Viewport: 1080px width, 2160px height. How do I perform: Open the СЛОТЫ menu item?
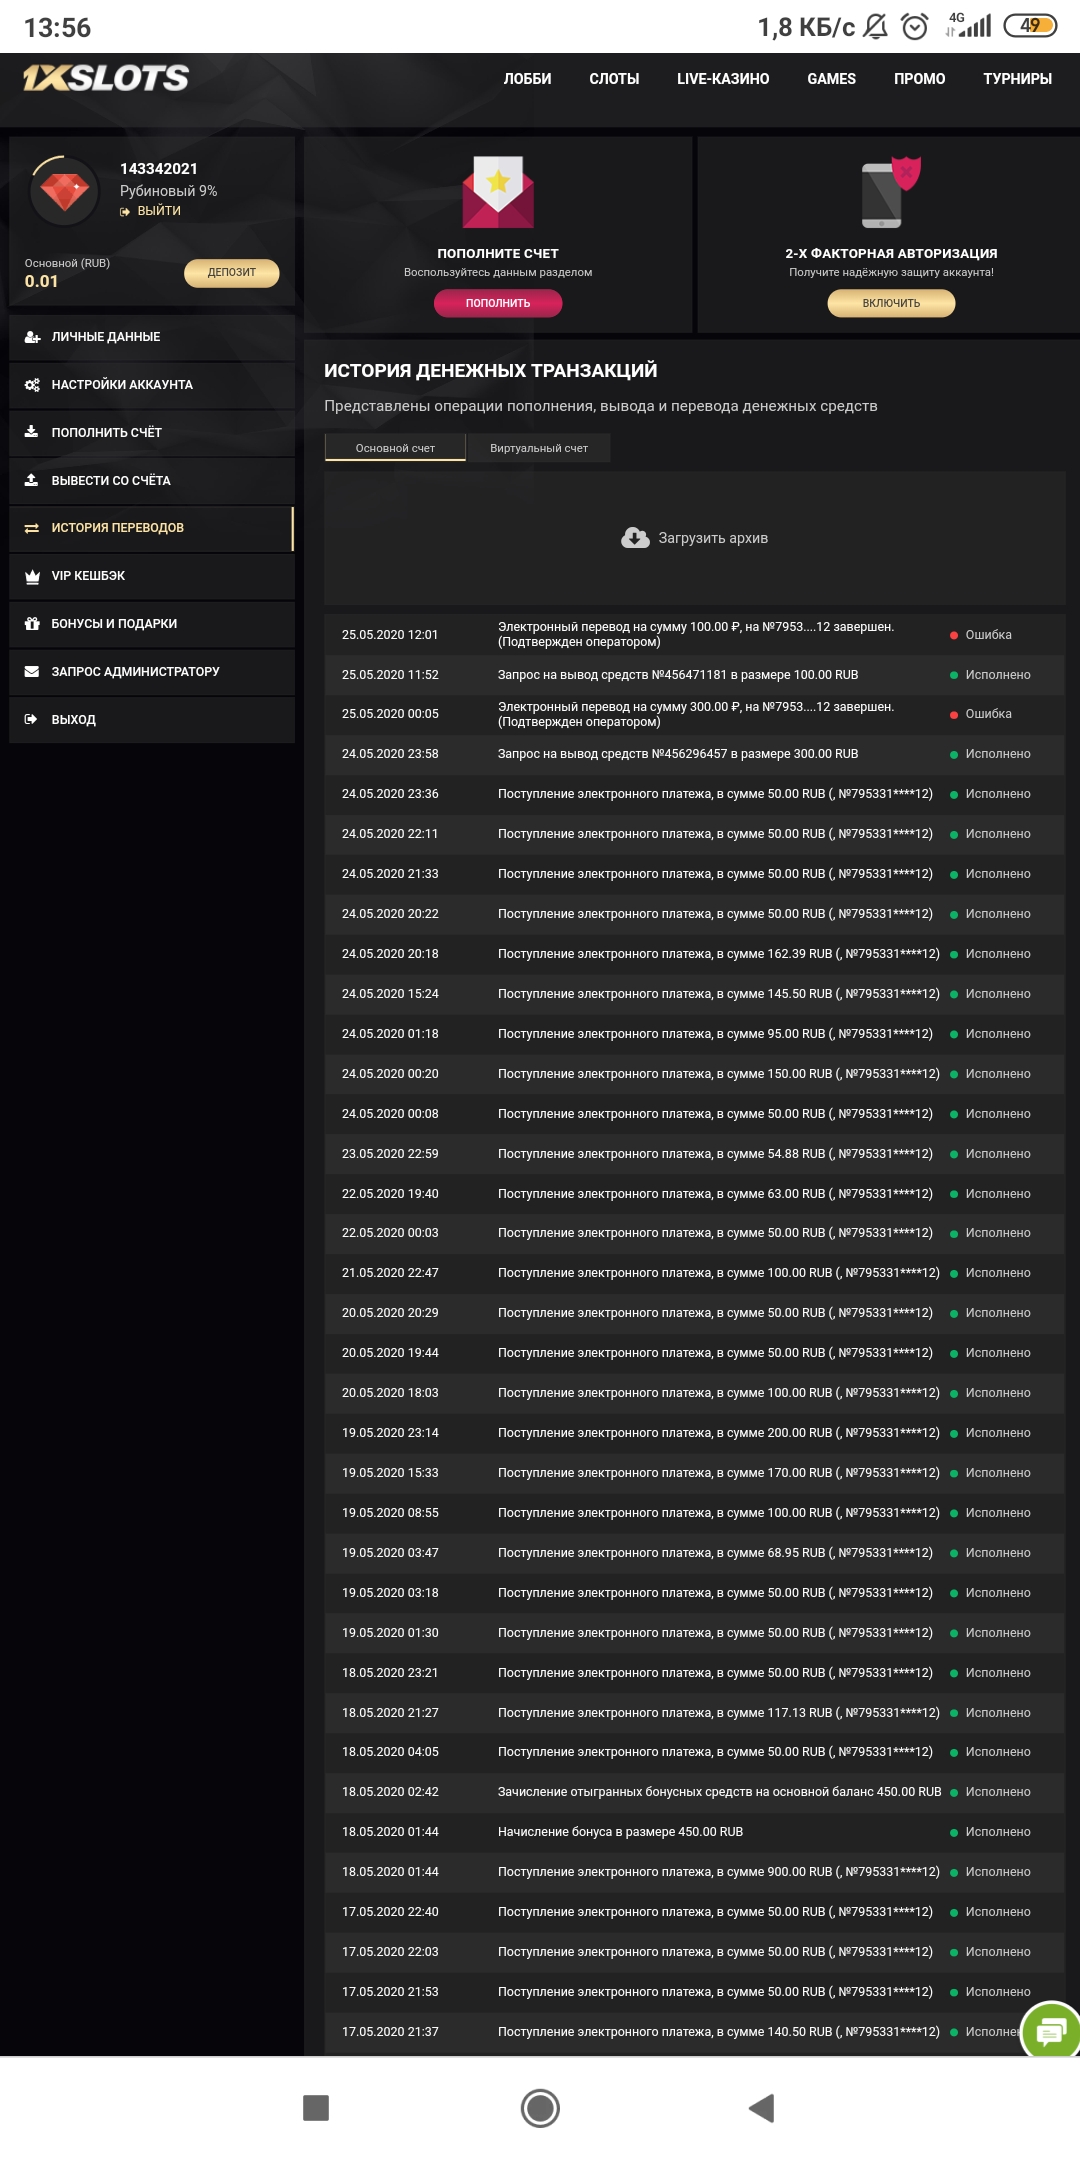tap(614, 79)
